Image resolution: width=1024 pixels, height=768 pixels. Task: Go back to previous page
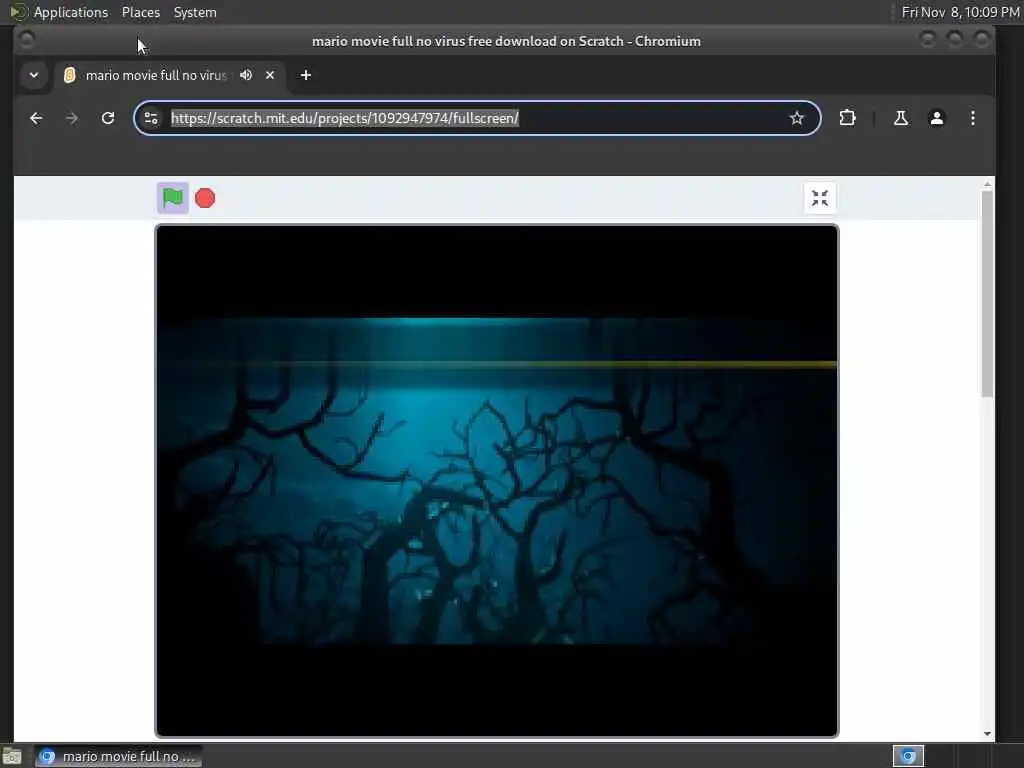[x=36, y=118]
